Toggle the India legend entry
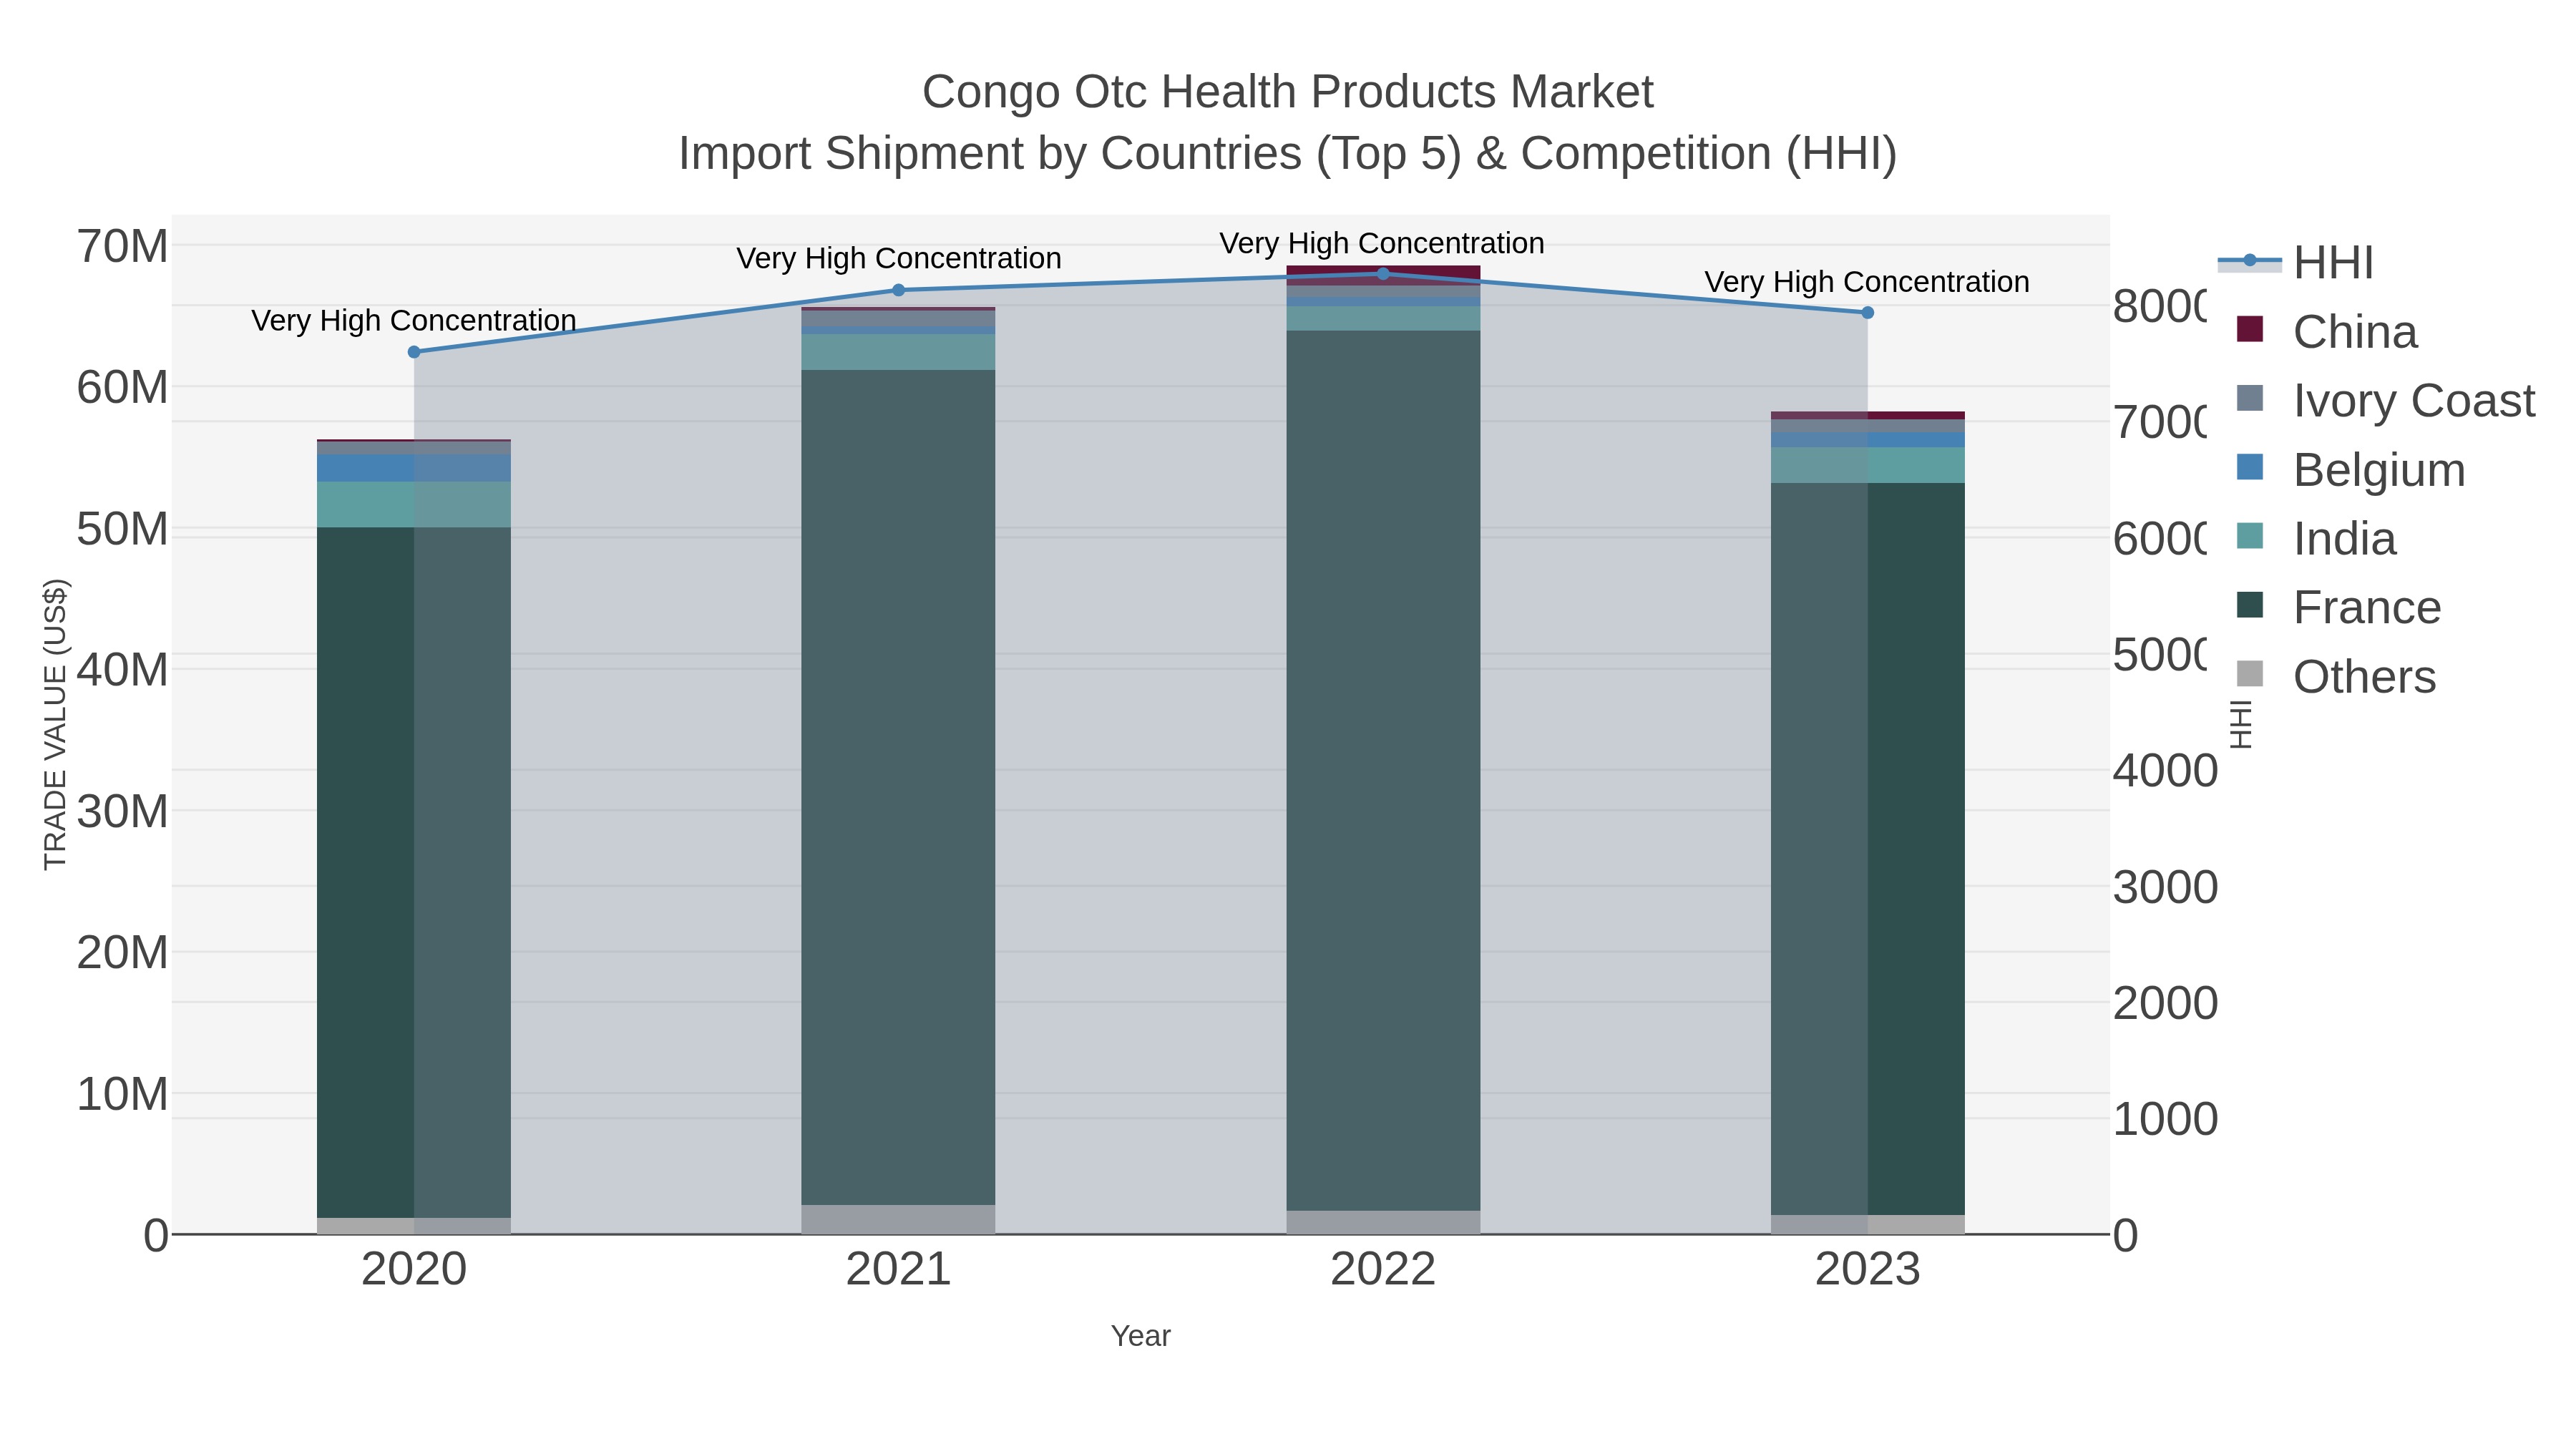This screenshot has height=1449, width=2576. click(2316, 539)
